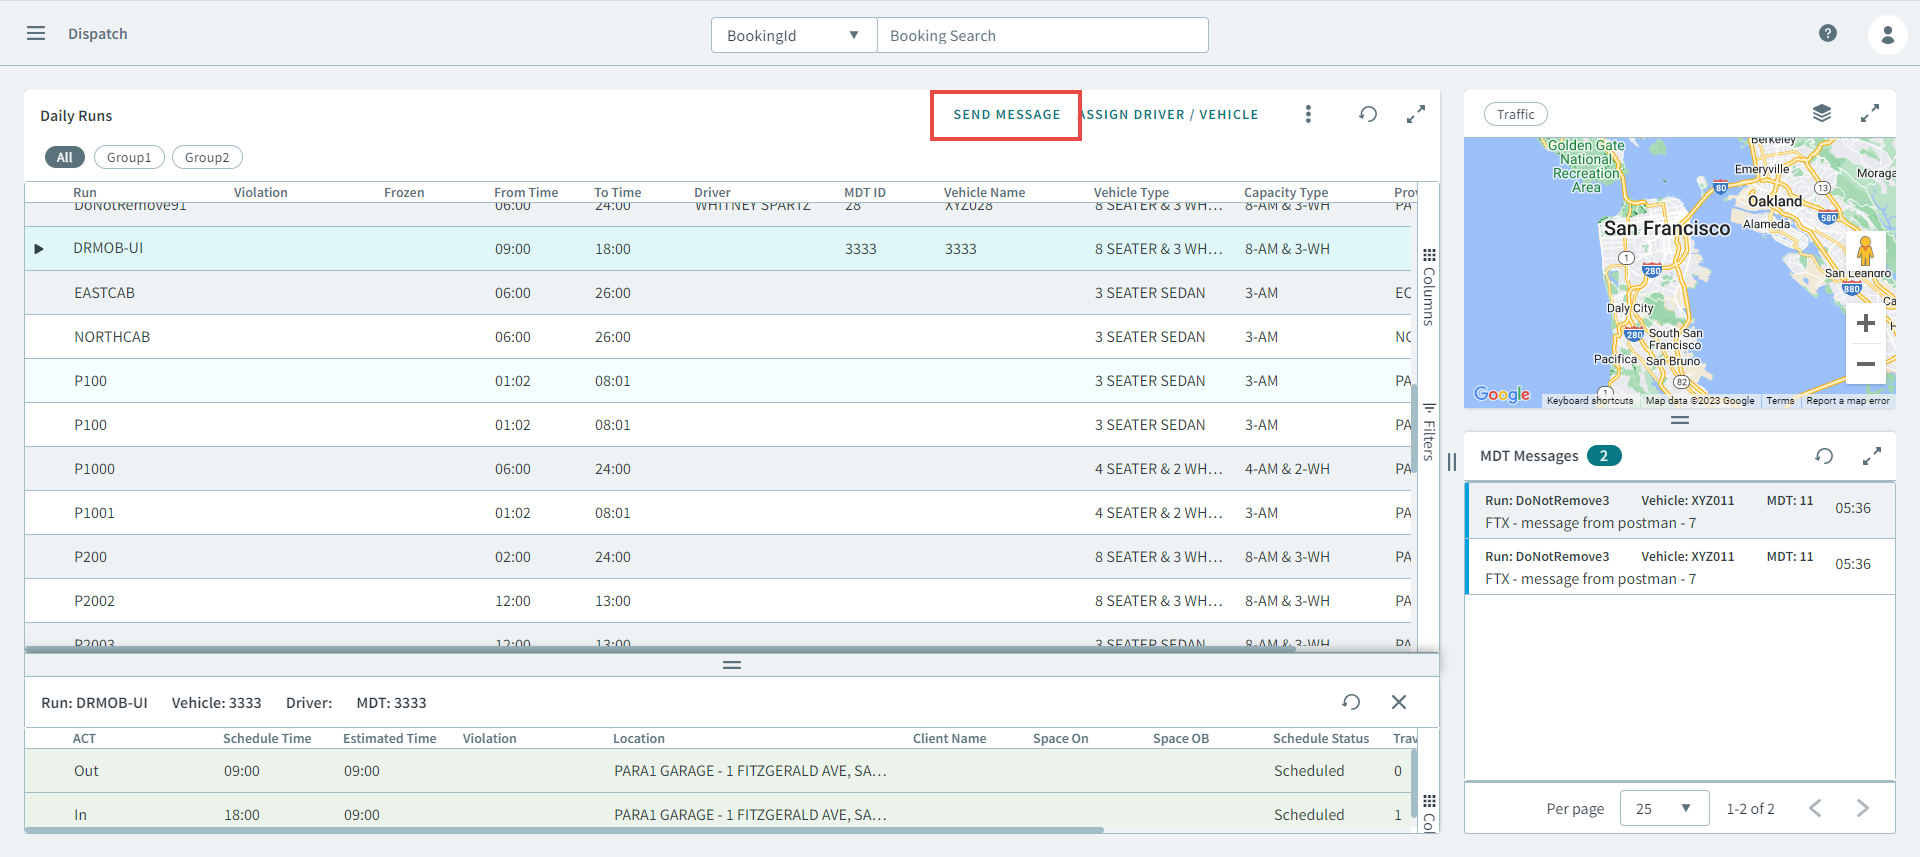Expand the DRMOB-UI row arrow
This screenshot has height=857, width=1920.
[39, 249]
